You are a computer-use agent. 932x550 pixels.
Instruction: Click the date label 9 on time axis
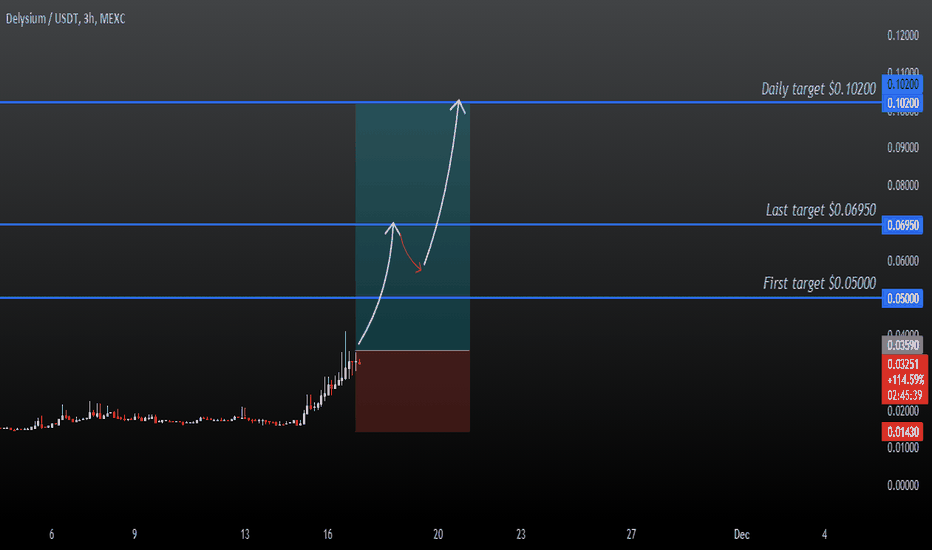click(134, 535)
